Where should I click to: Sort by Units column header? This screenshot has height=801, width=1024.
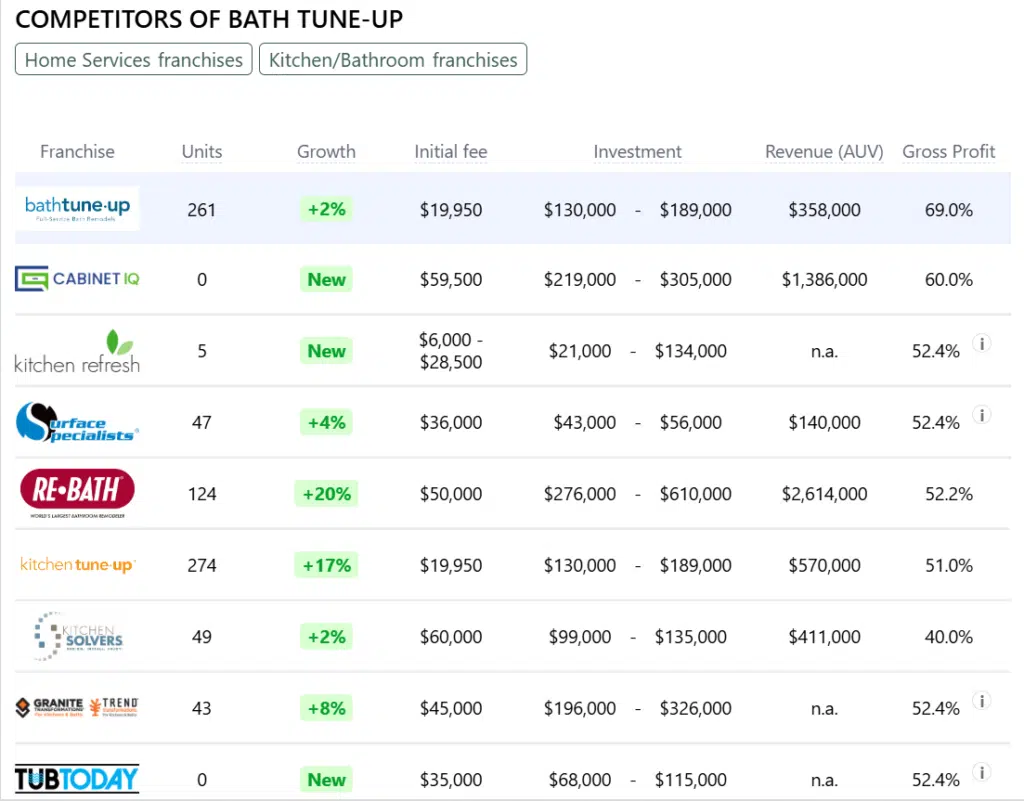pos(202,152)
